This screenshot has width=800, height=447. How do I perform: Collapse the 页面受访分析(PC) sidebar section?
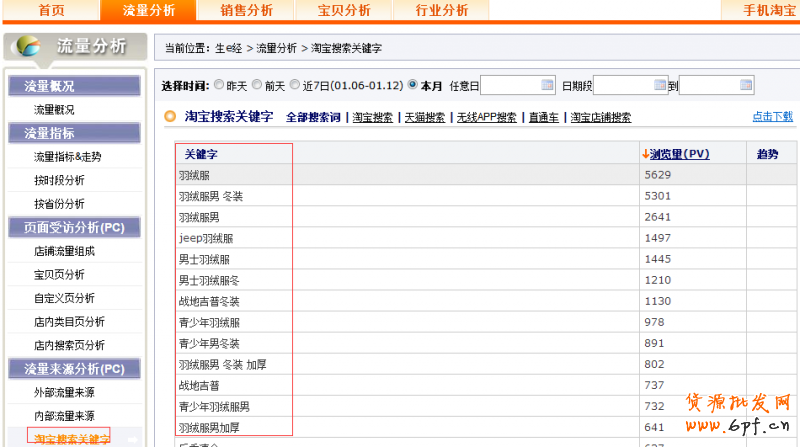(x=72, y=227)
